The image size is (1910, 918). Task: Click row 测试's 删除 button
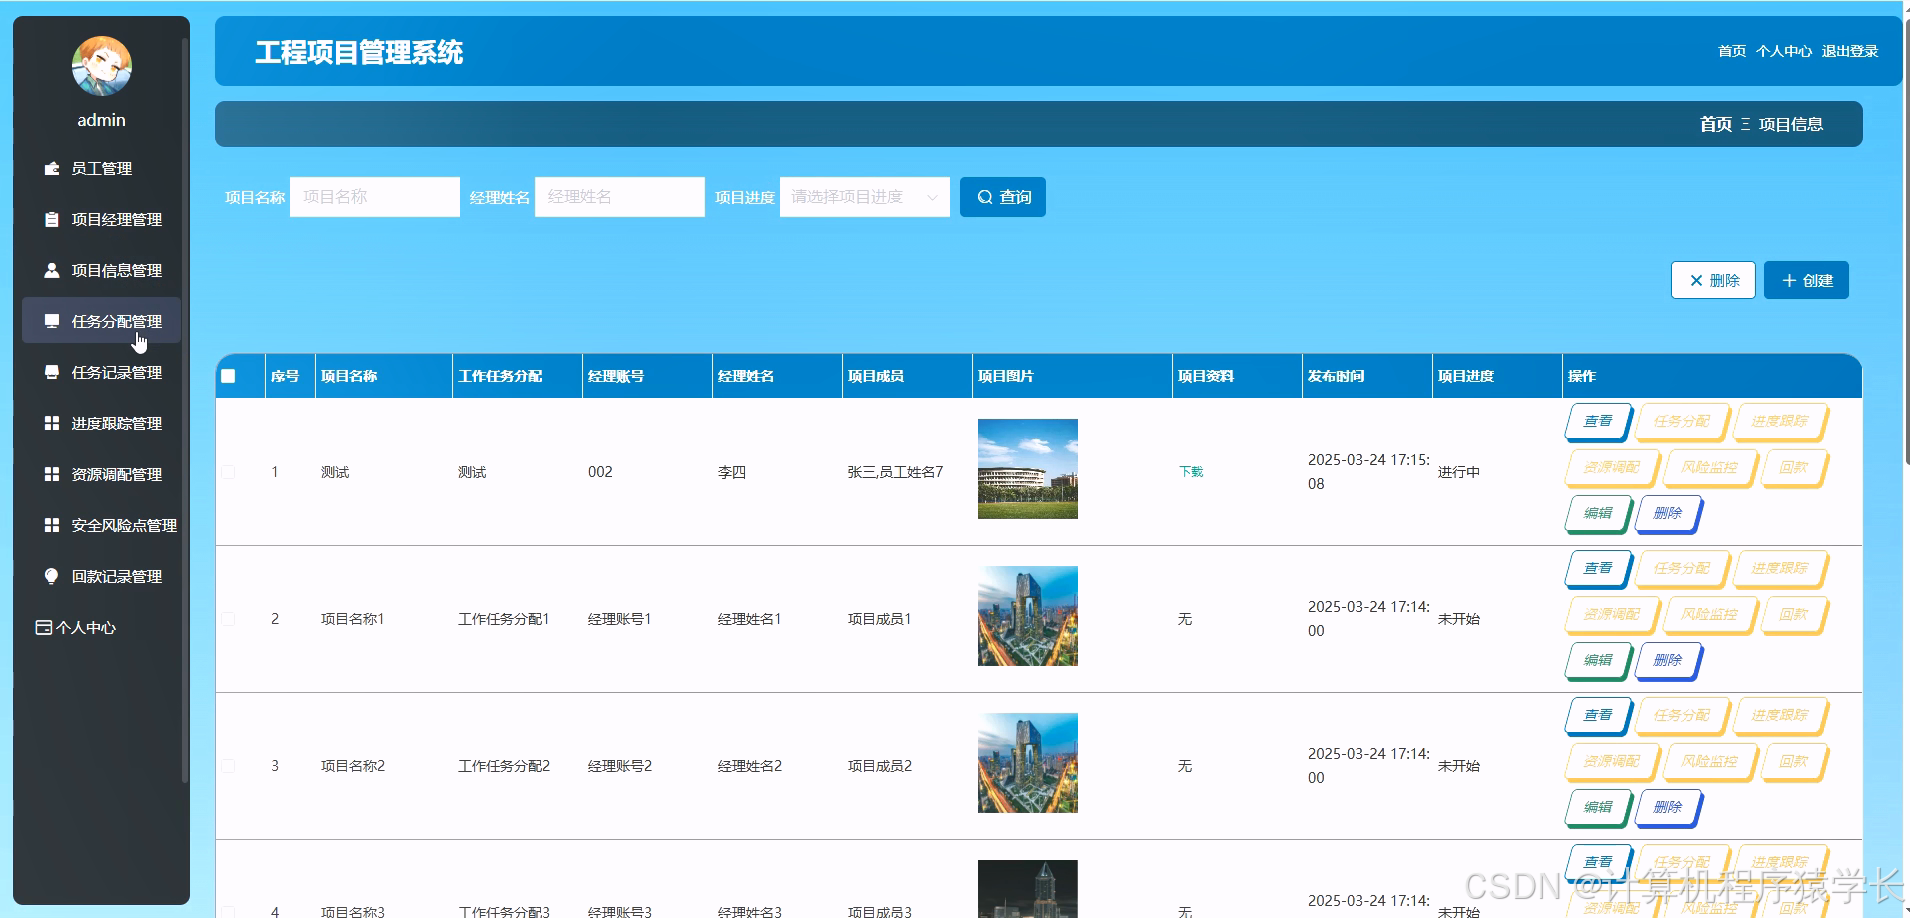coord(1668,513)
